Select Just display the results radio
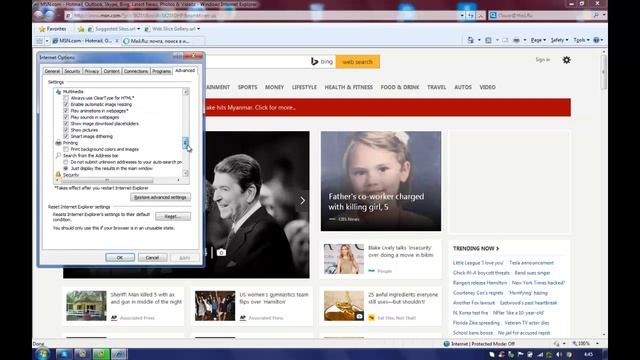The width and height of the screenshot is (640, 360). coord(66,168)
